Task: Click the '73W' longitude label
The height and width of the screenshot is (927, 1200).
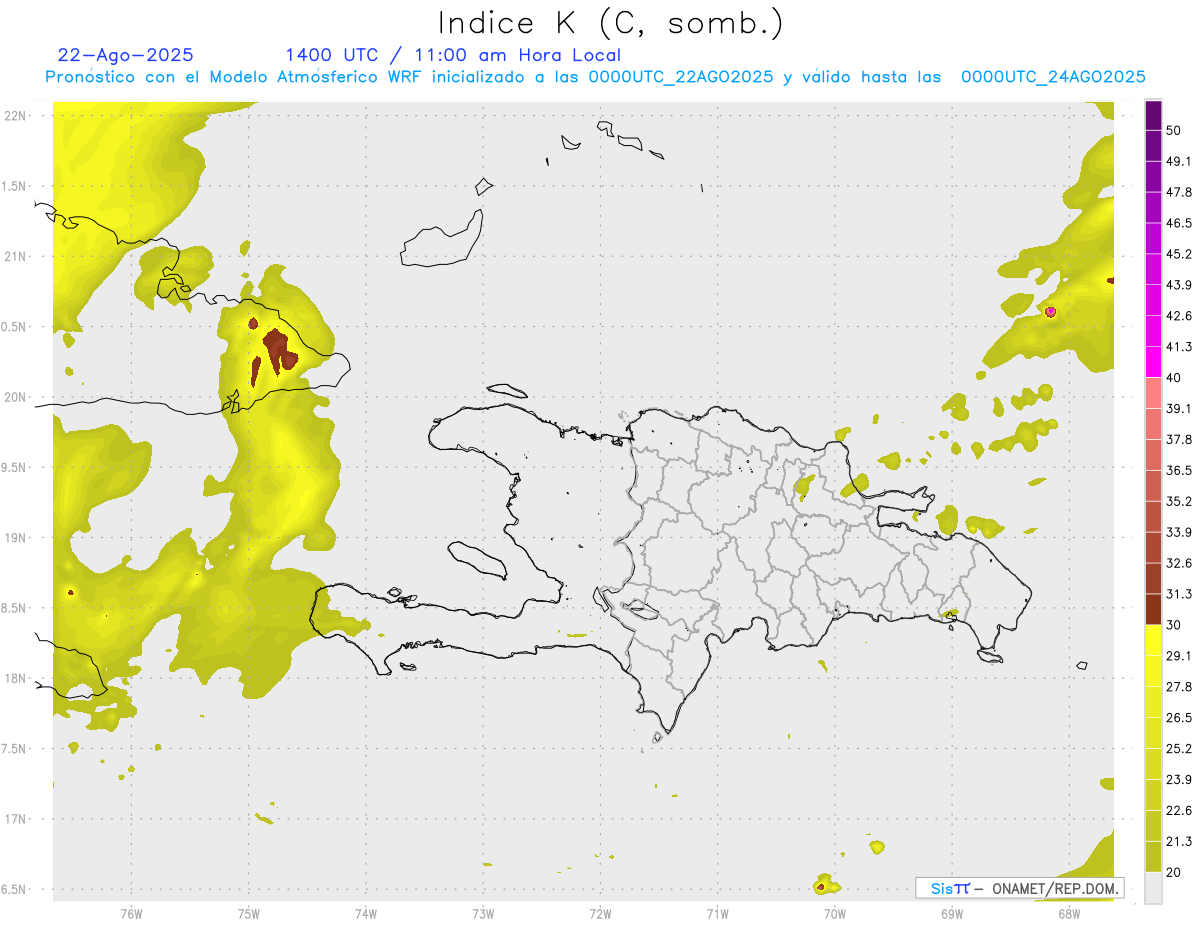Action: (x=483, y=914)
